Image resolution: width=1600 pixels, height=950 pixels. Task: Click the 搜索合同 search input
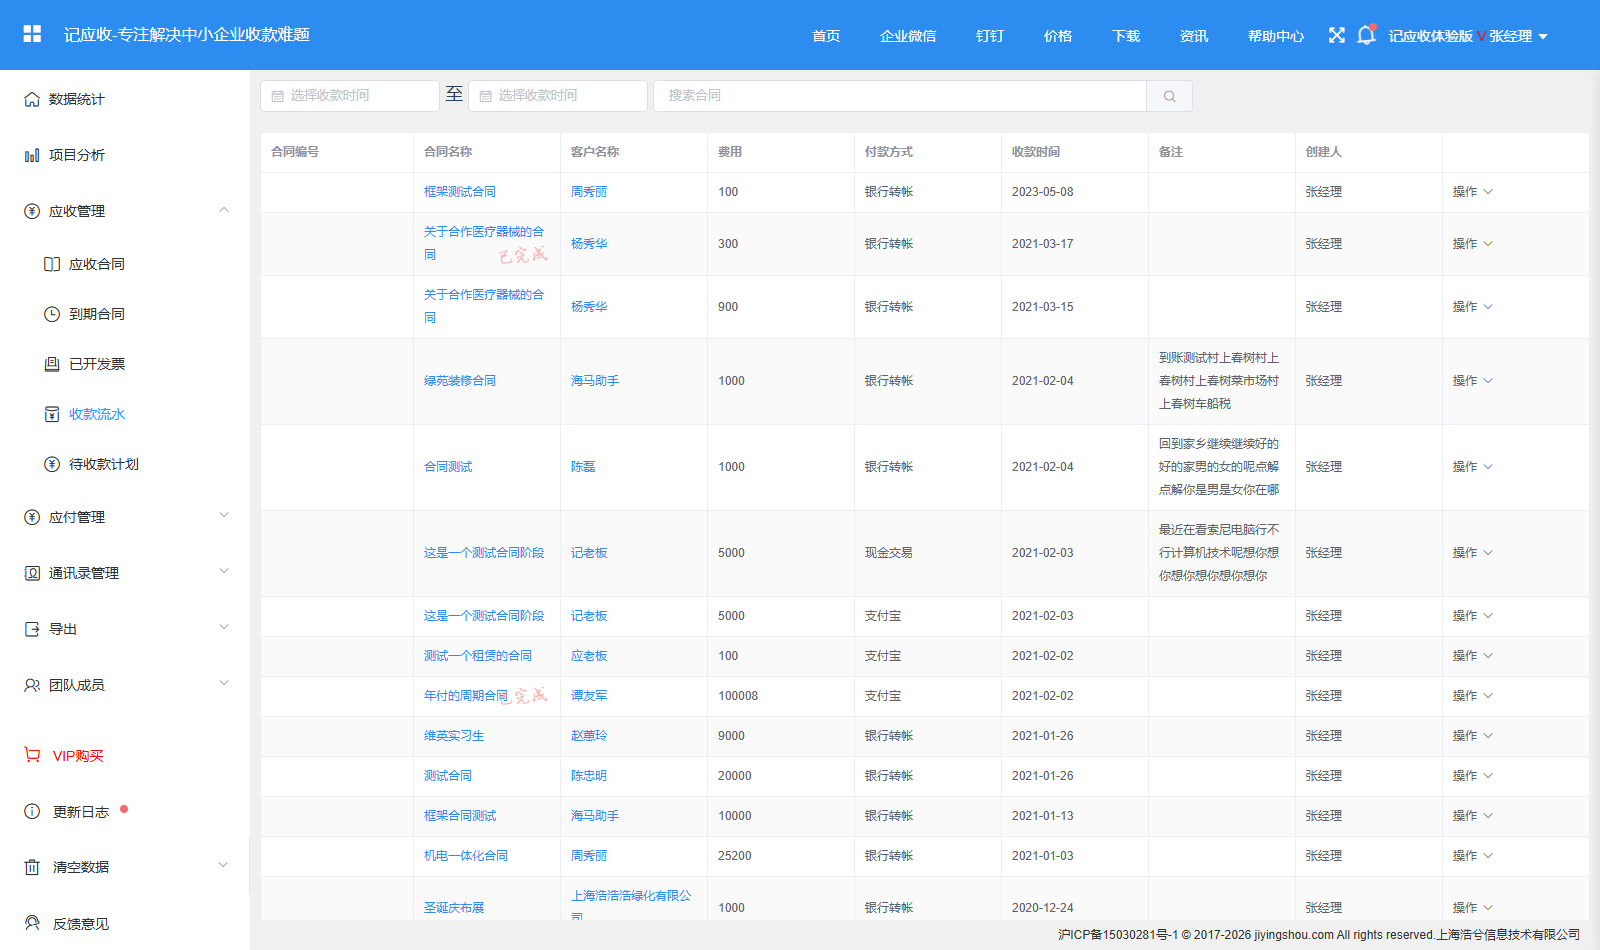pos(900,96)
